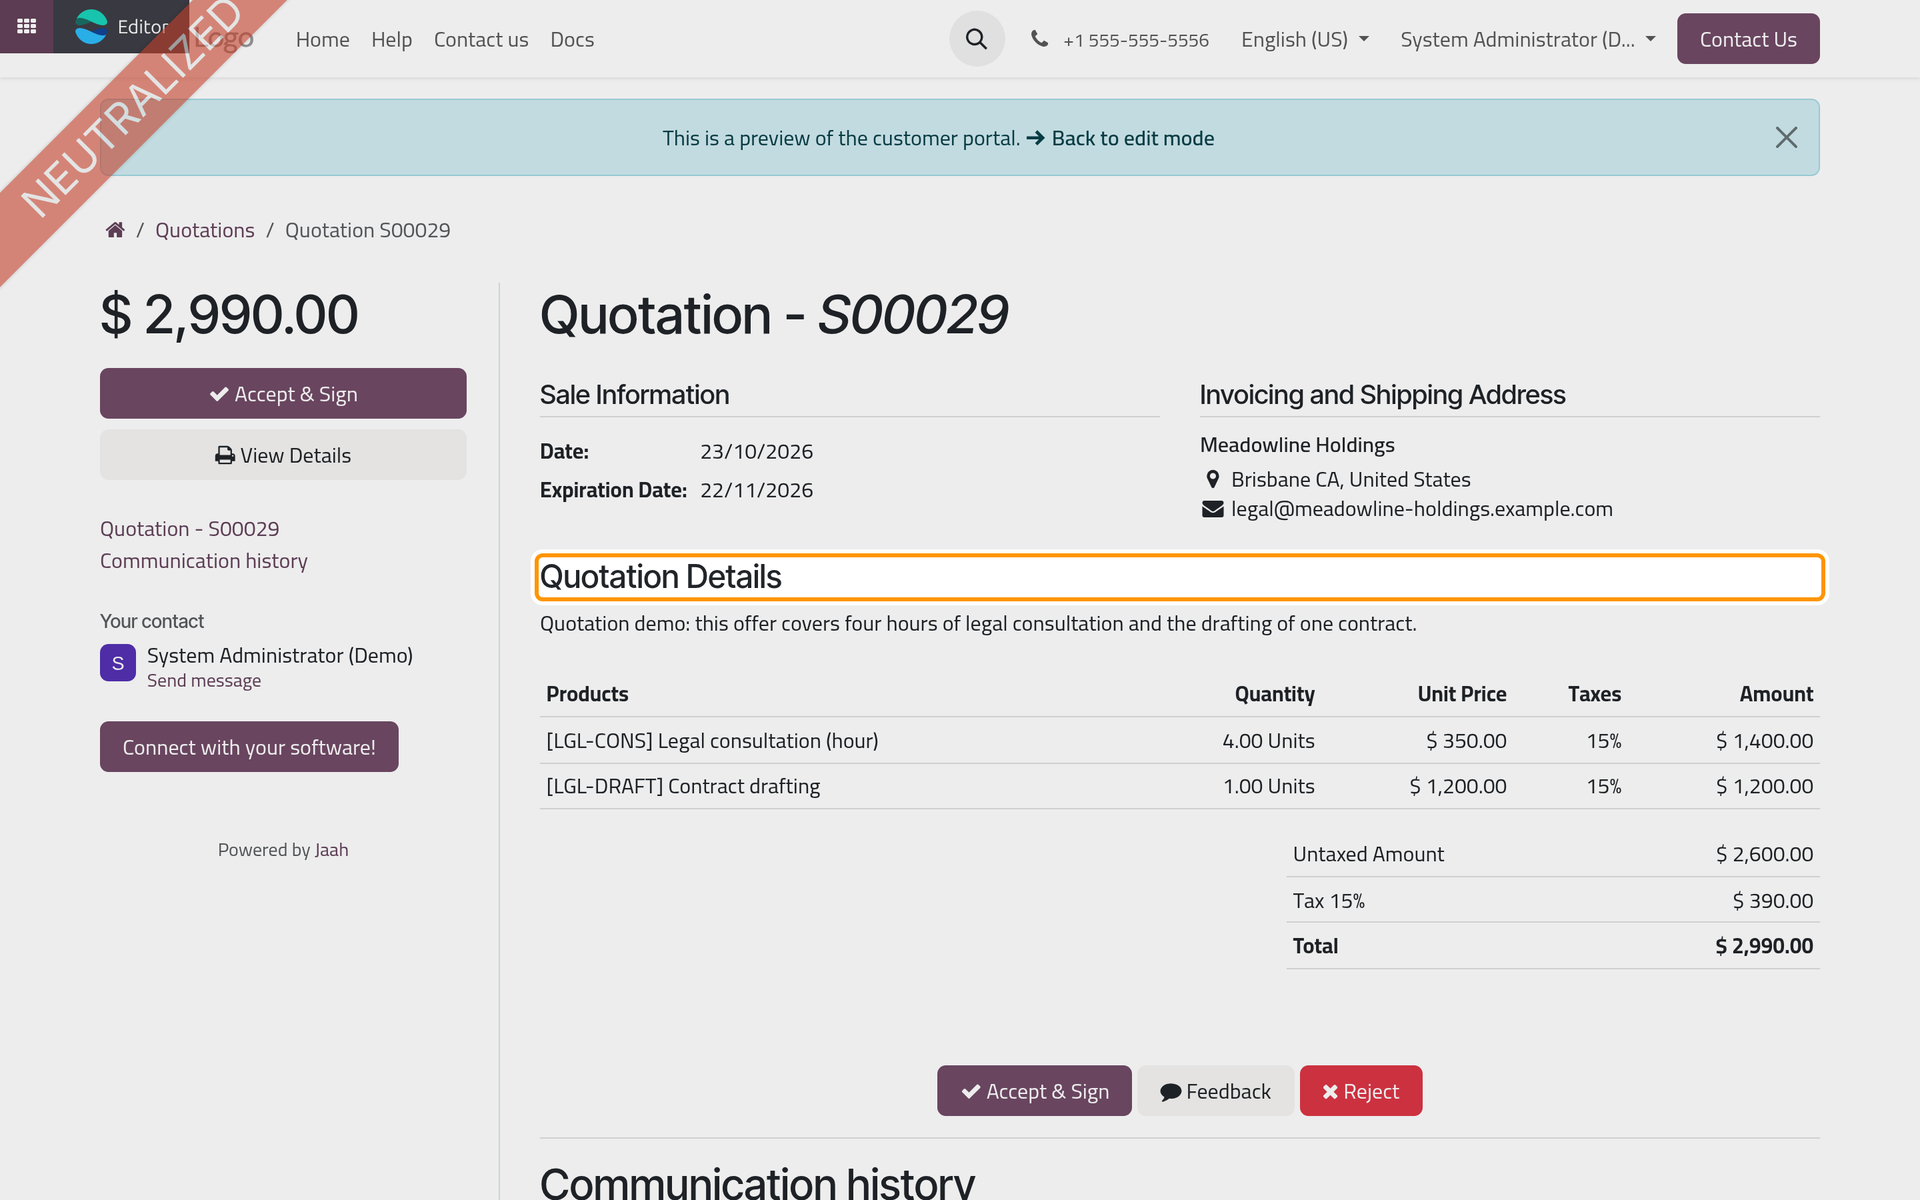Click phone number +1 555-555-5556
This screenshot has width=1920, height=1200.
tap(1135, 40)
